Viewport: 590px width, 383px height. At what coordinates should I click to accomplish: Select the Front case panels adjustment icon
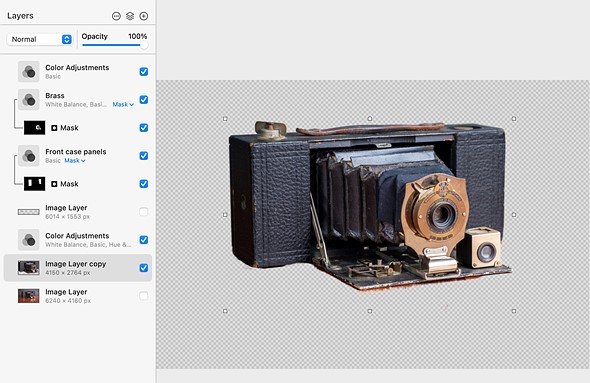tap(29, 156)
